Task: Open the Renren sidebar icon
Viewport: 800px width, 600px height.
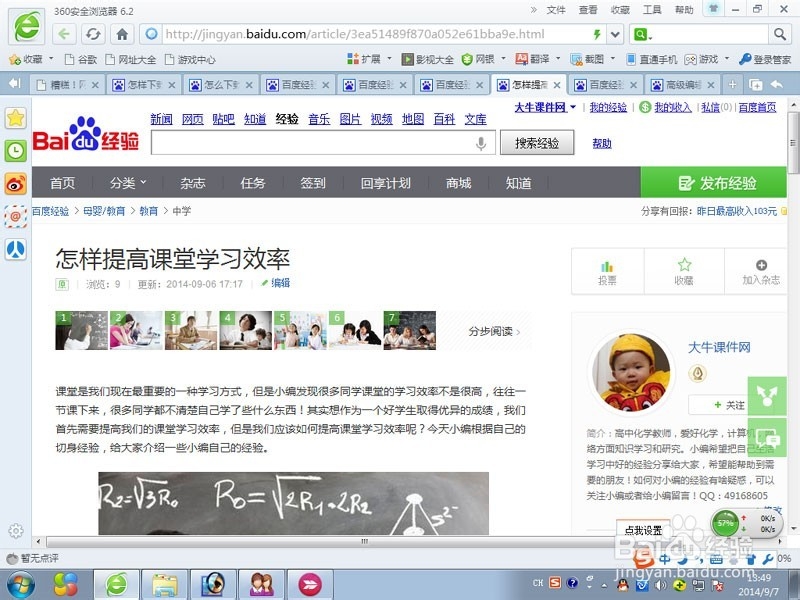Action: tap(16, 249)
